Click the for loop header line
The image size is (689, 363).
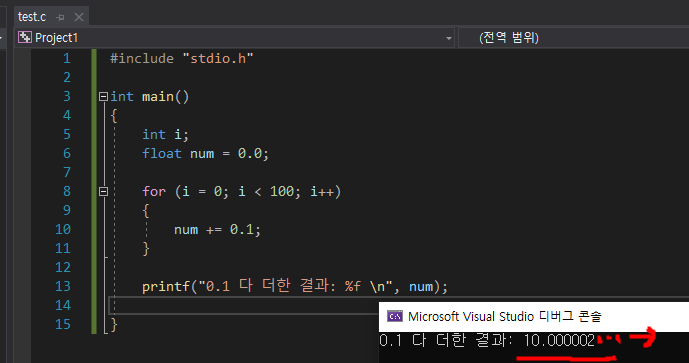click(241, 192)
